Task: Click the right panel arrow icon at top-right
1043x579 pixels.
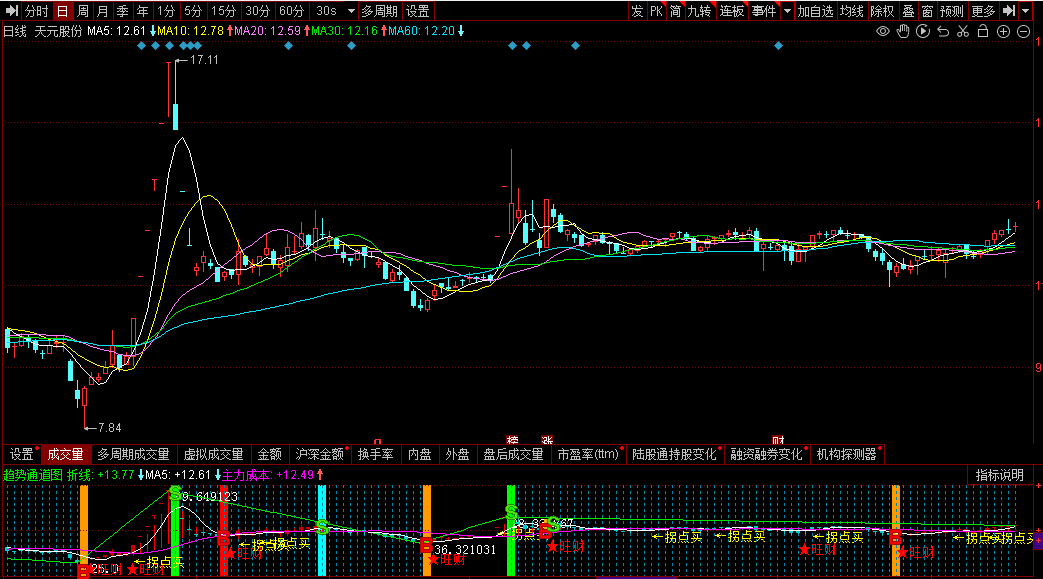Action: coord(1009,11)
